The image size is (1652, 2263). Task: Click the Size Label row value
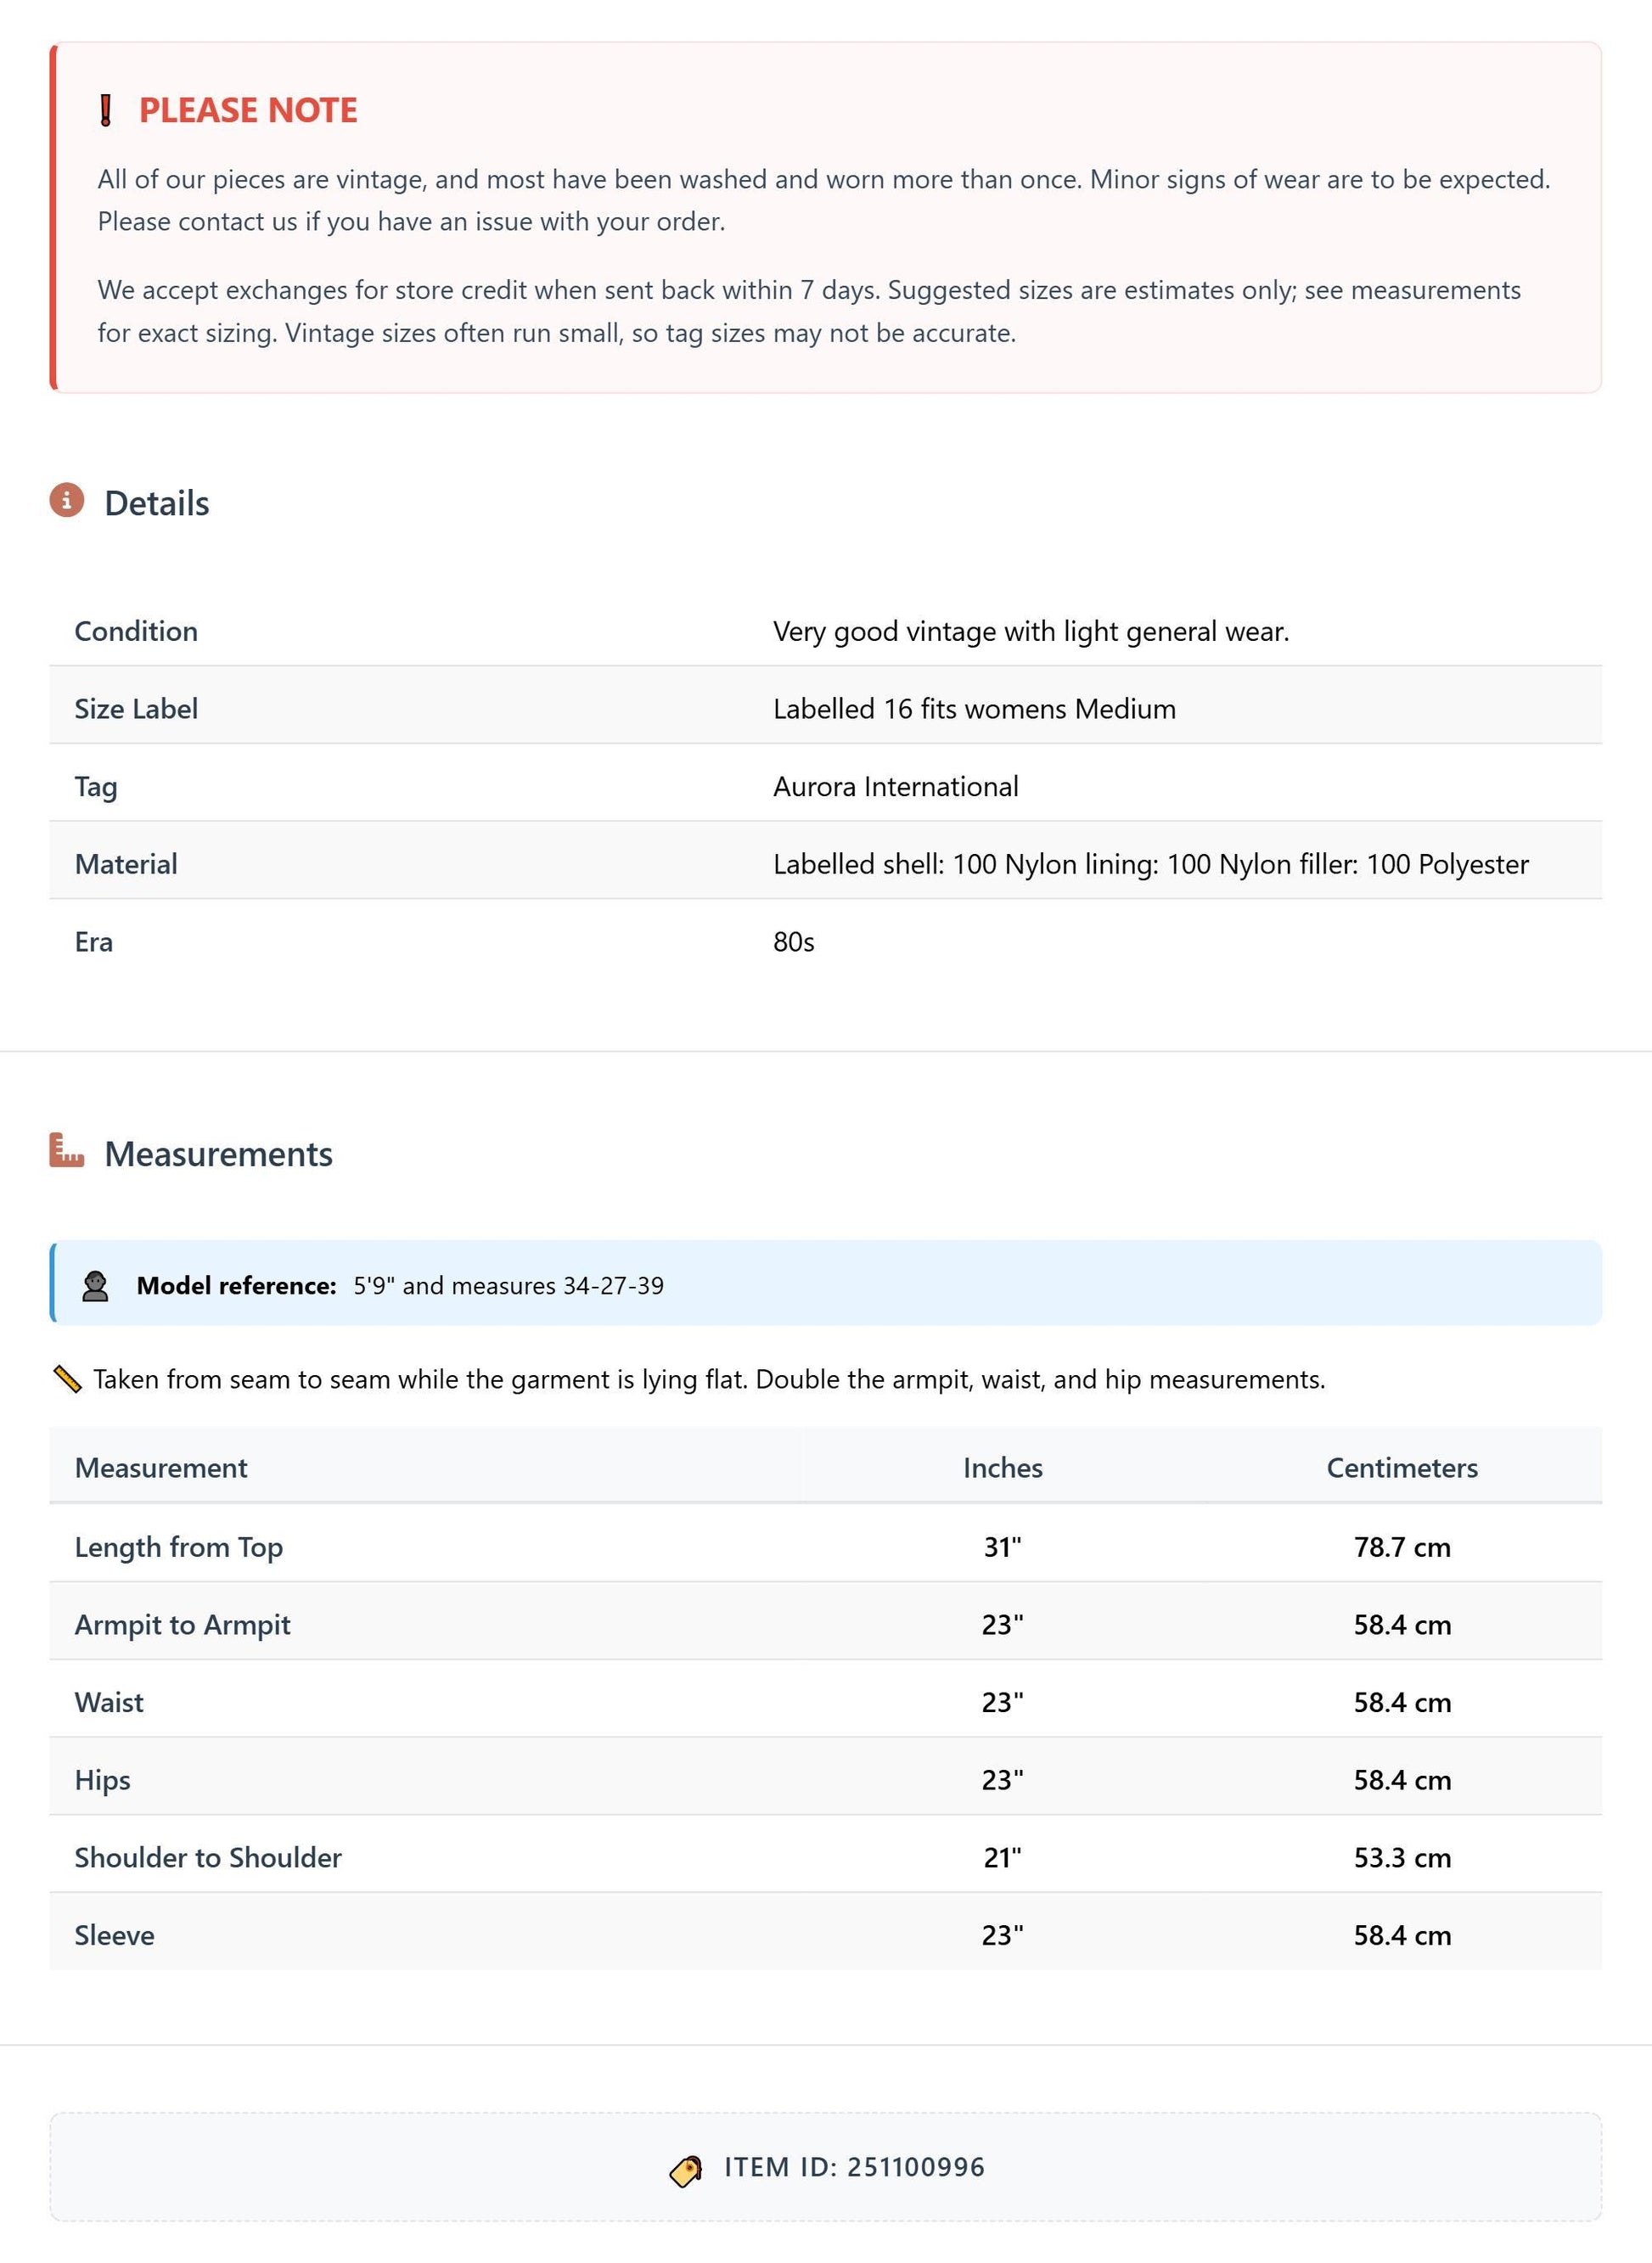974,709
